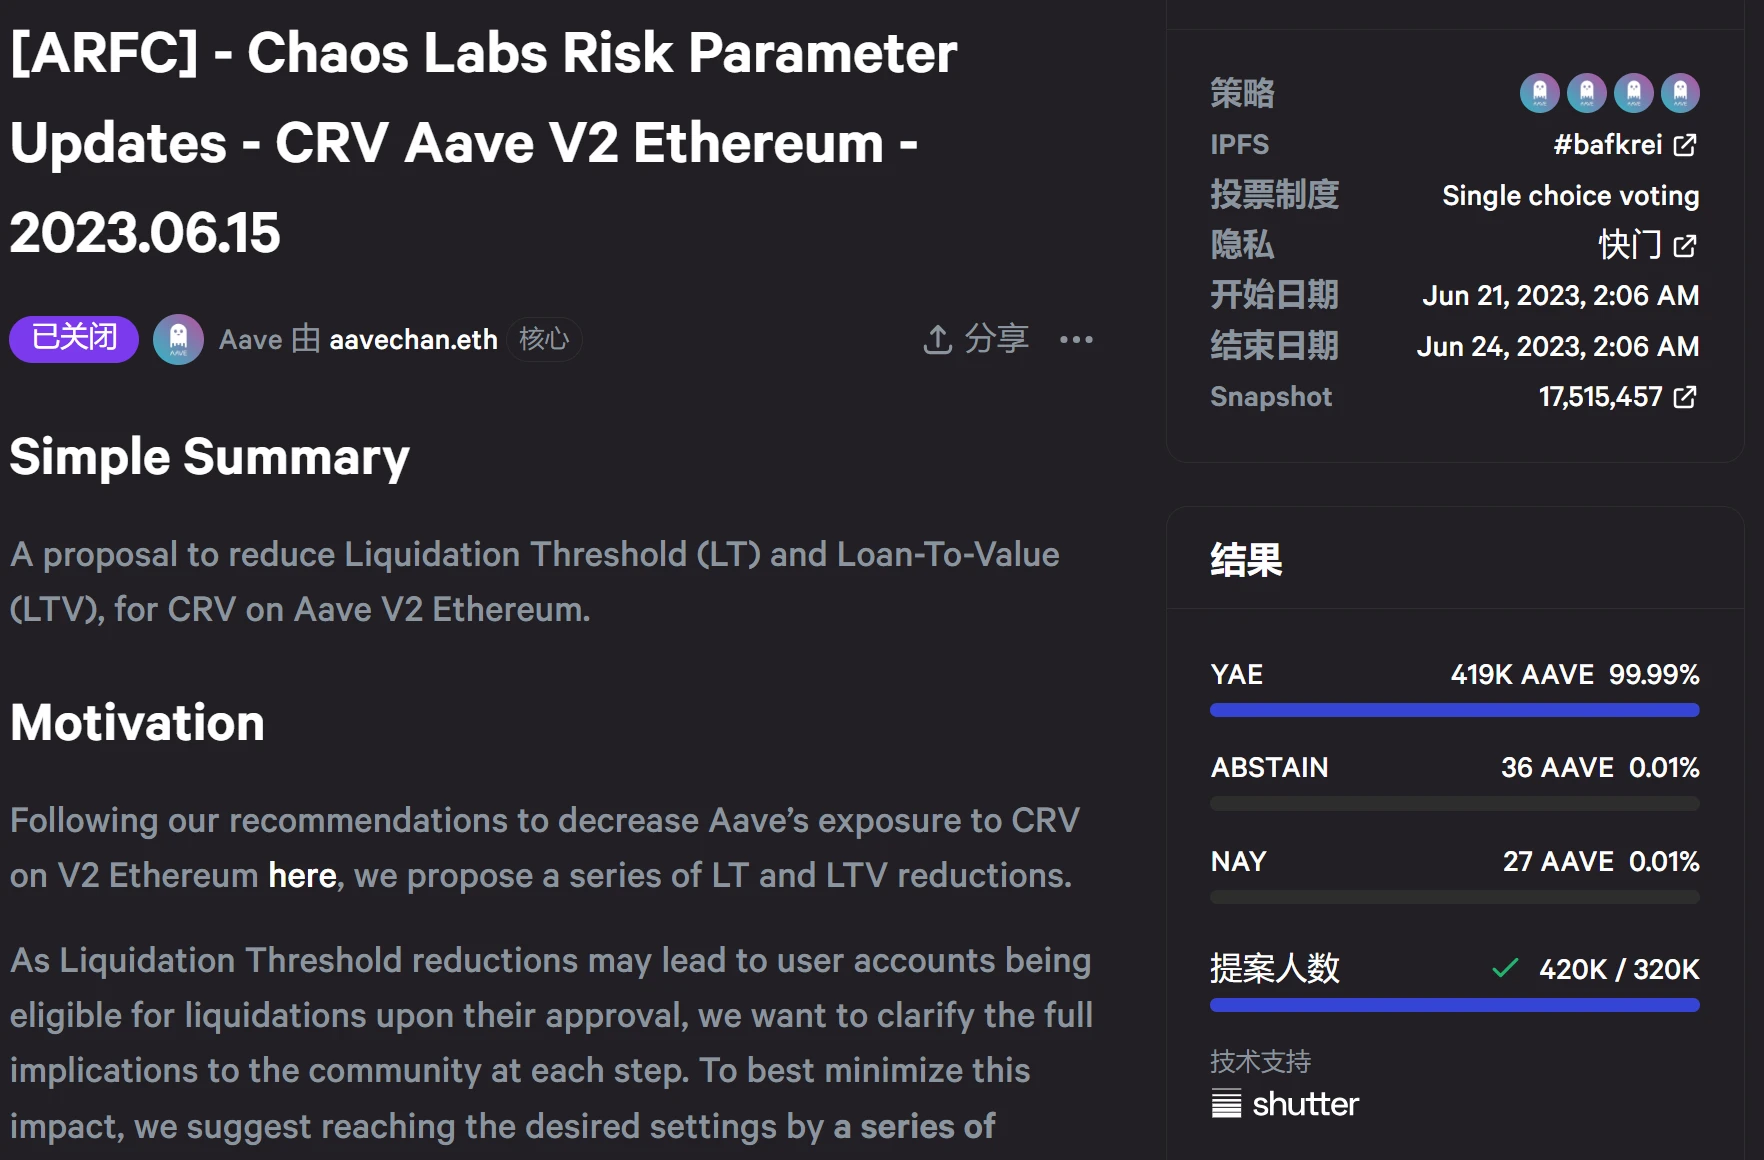This screenshot has width=1764, height=1160.
Task: Click the share upload icon
Action: click(x=937, y=340)
